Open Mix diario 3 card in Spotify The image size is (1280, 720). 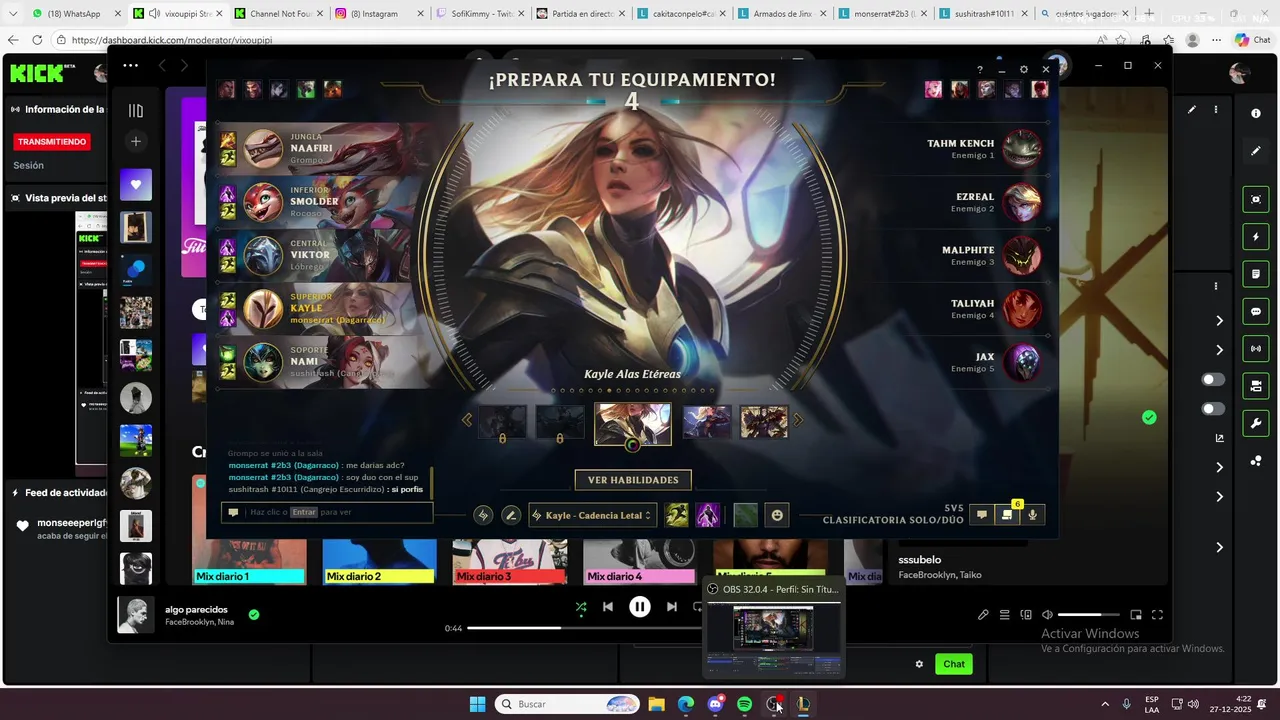pos(510,560)
